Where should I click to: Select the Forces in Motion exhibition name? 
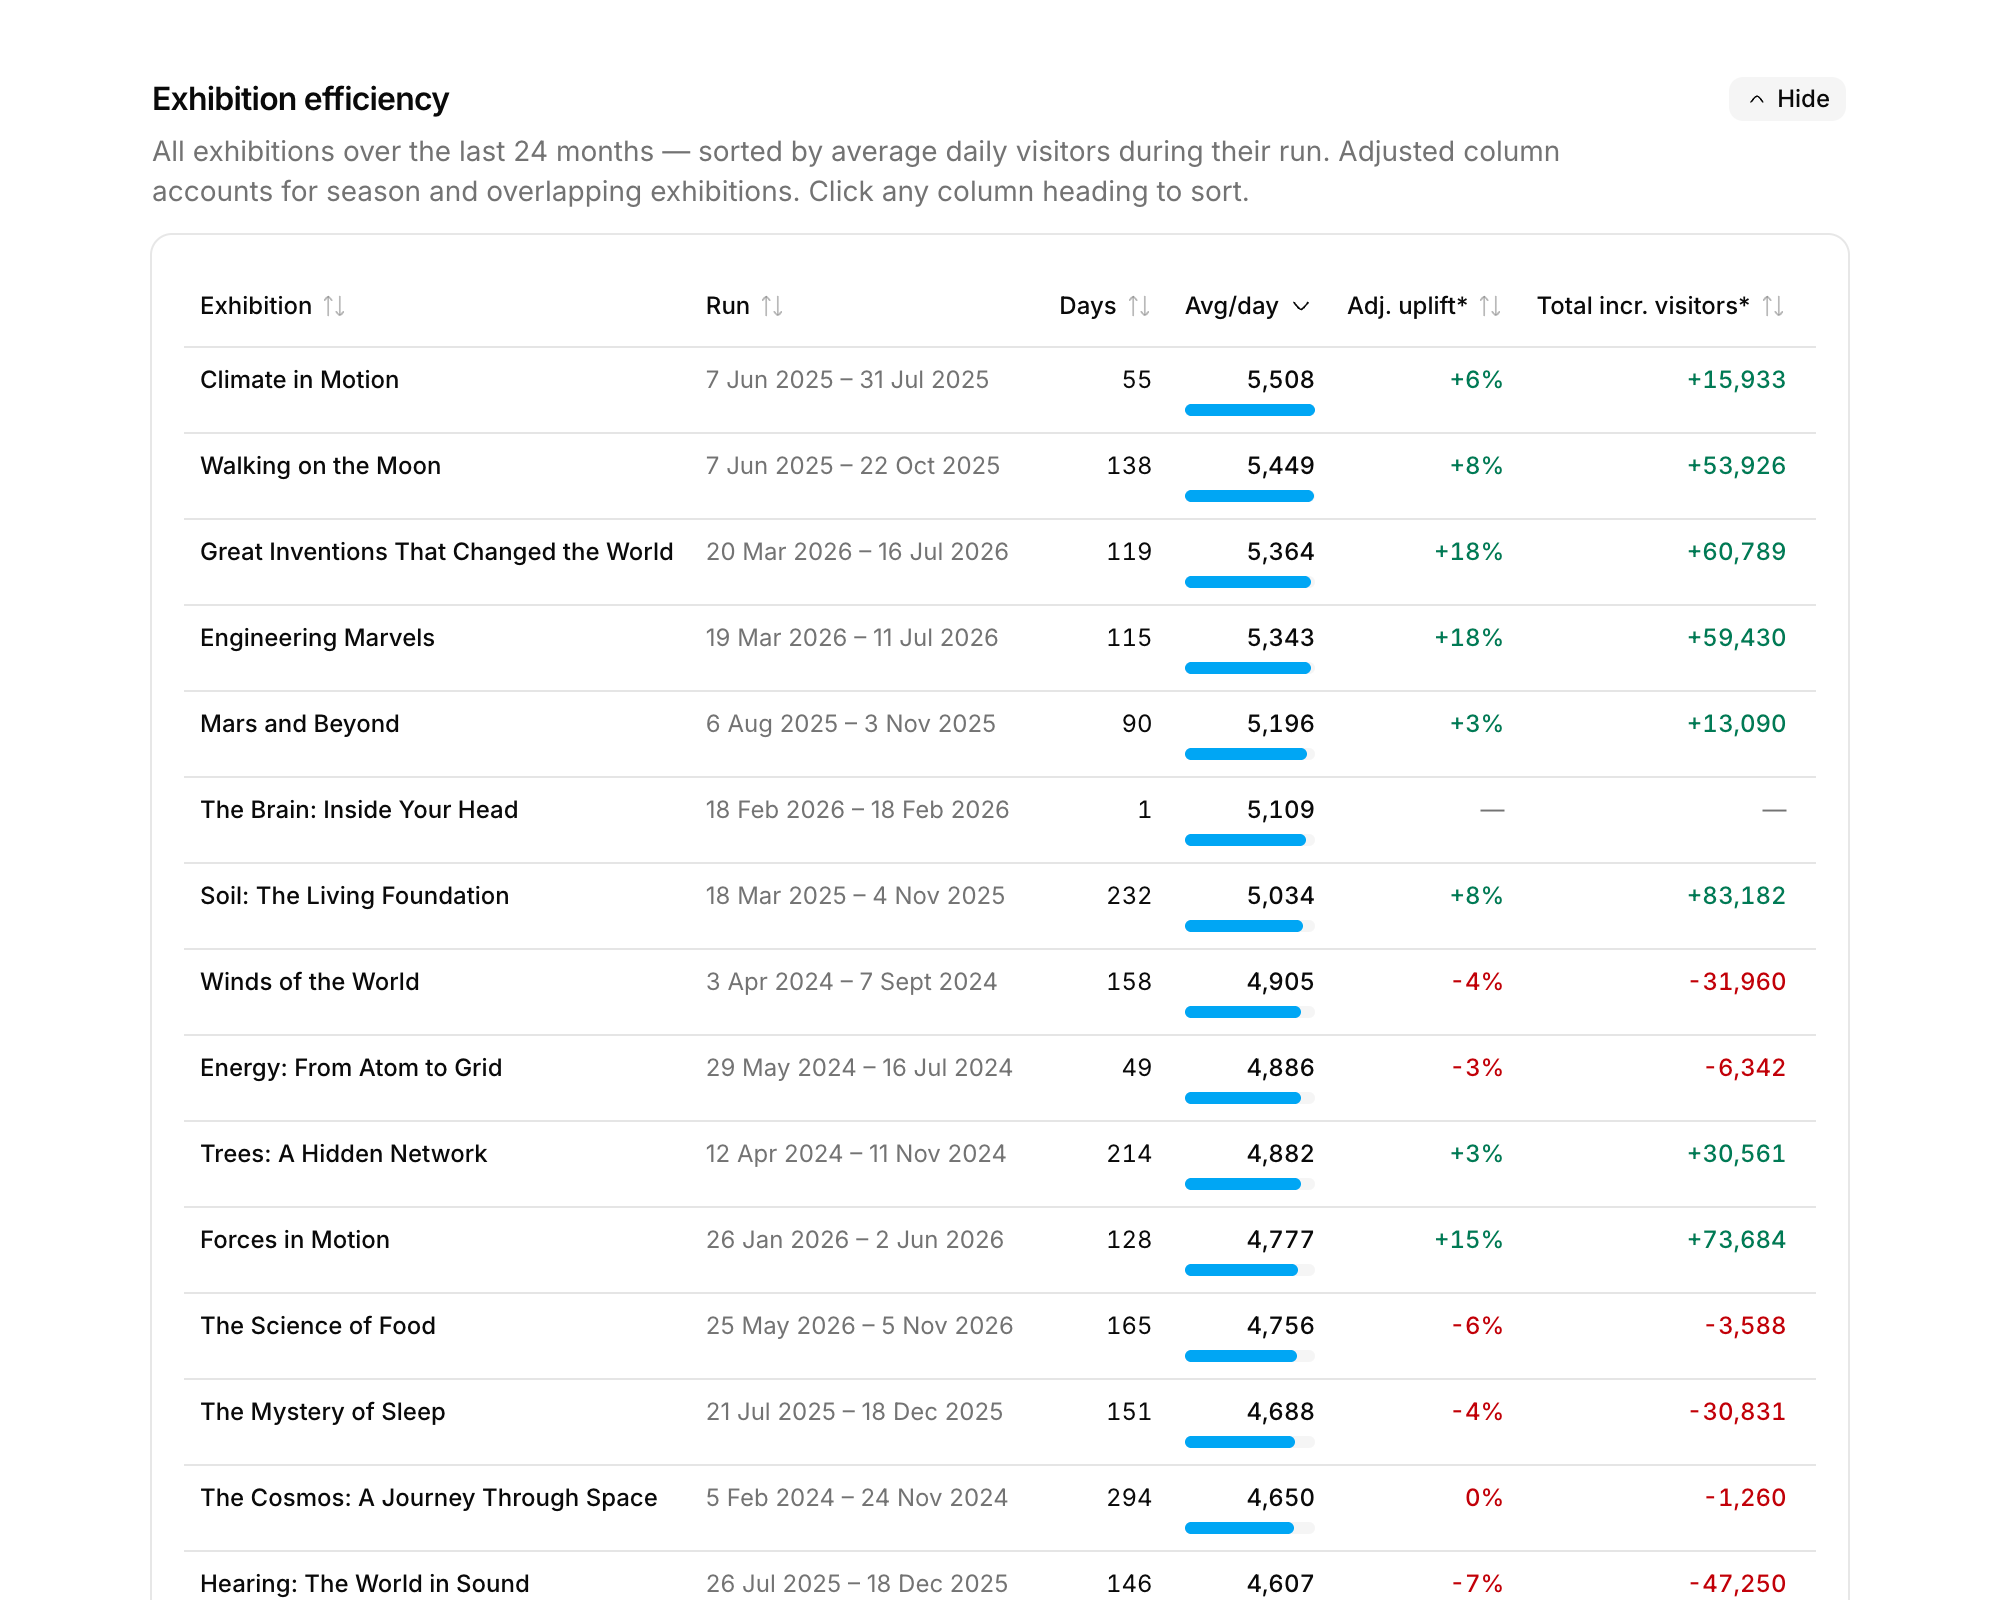[x=294, y=1240]
